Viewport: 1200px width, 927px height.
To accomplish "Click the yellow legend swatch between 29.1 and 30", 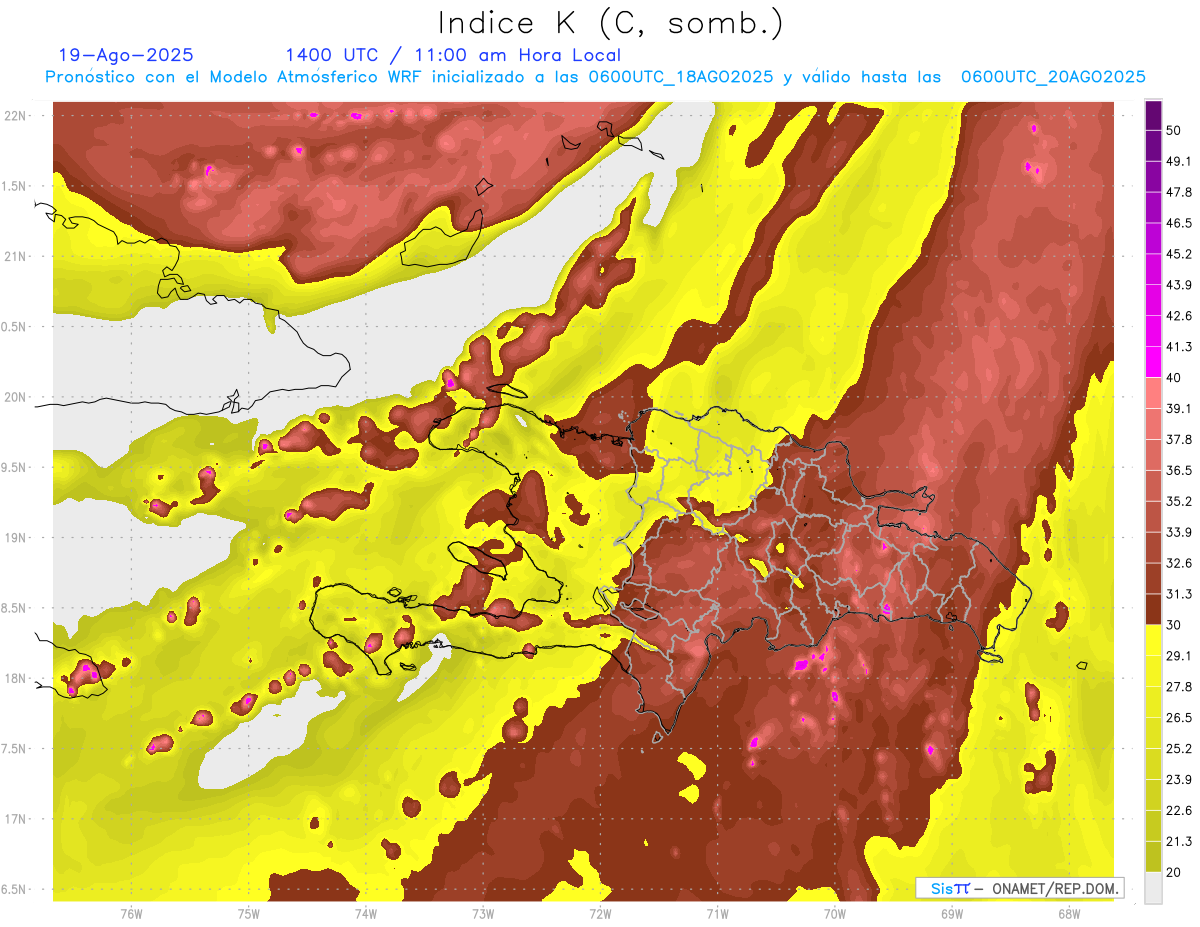I will tap(1153, 640).
